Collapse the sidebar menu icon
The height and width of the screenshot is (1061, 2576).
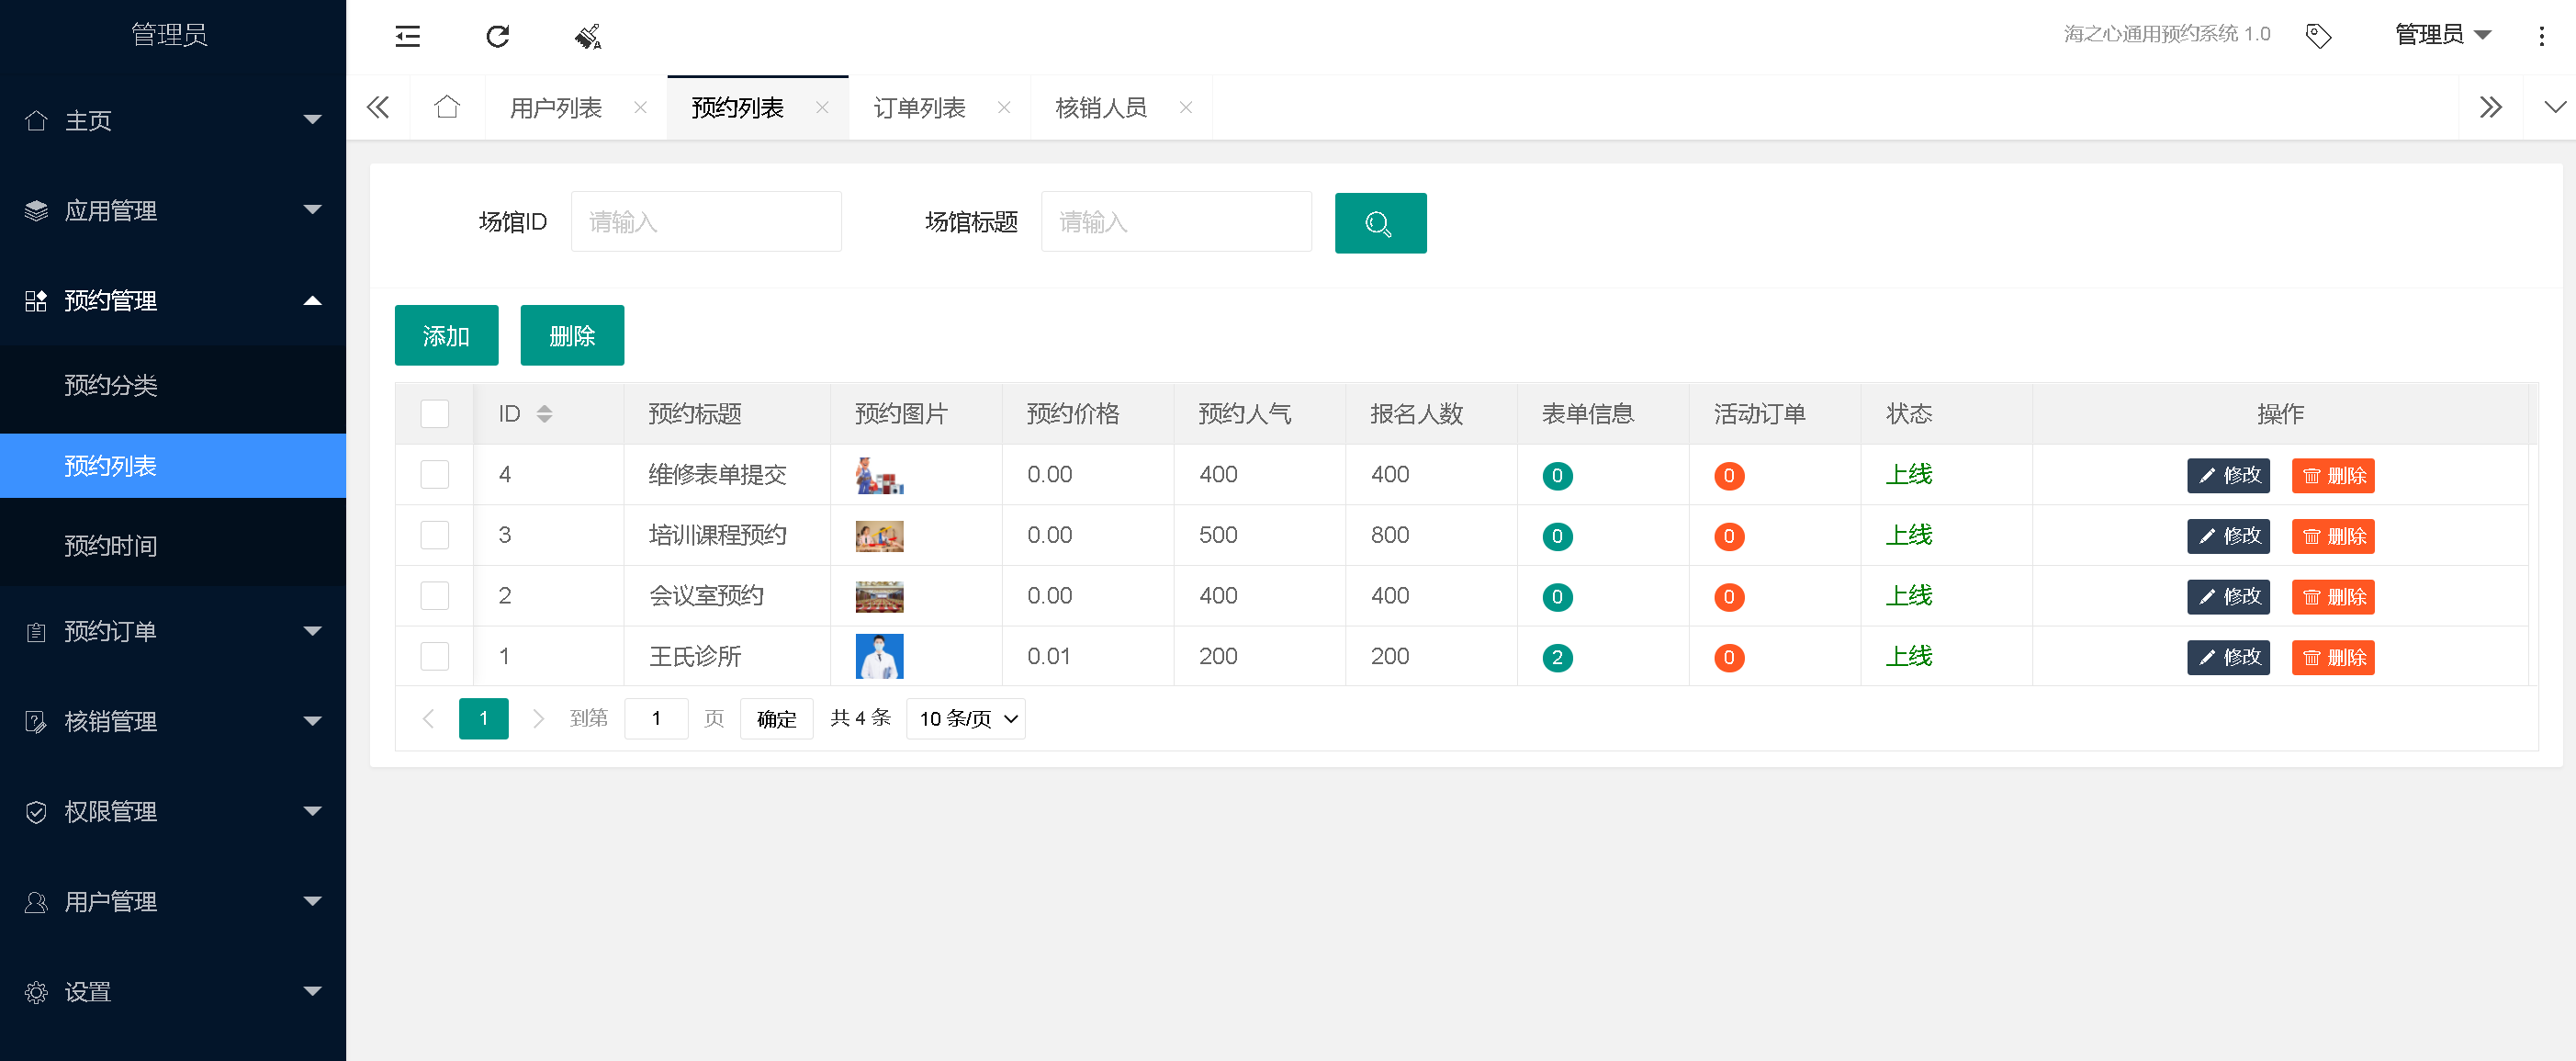click(407, 37)
